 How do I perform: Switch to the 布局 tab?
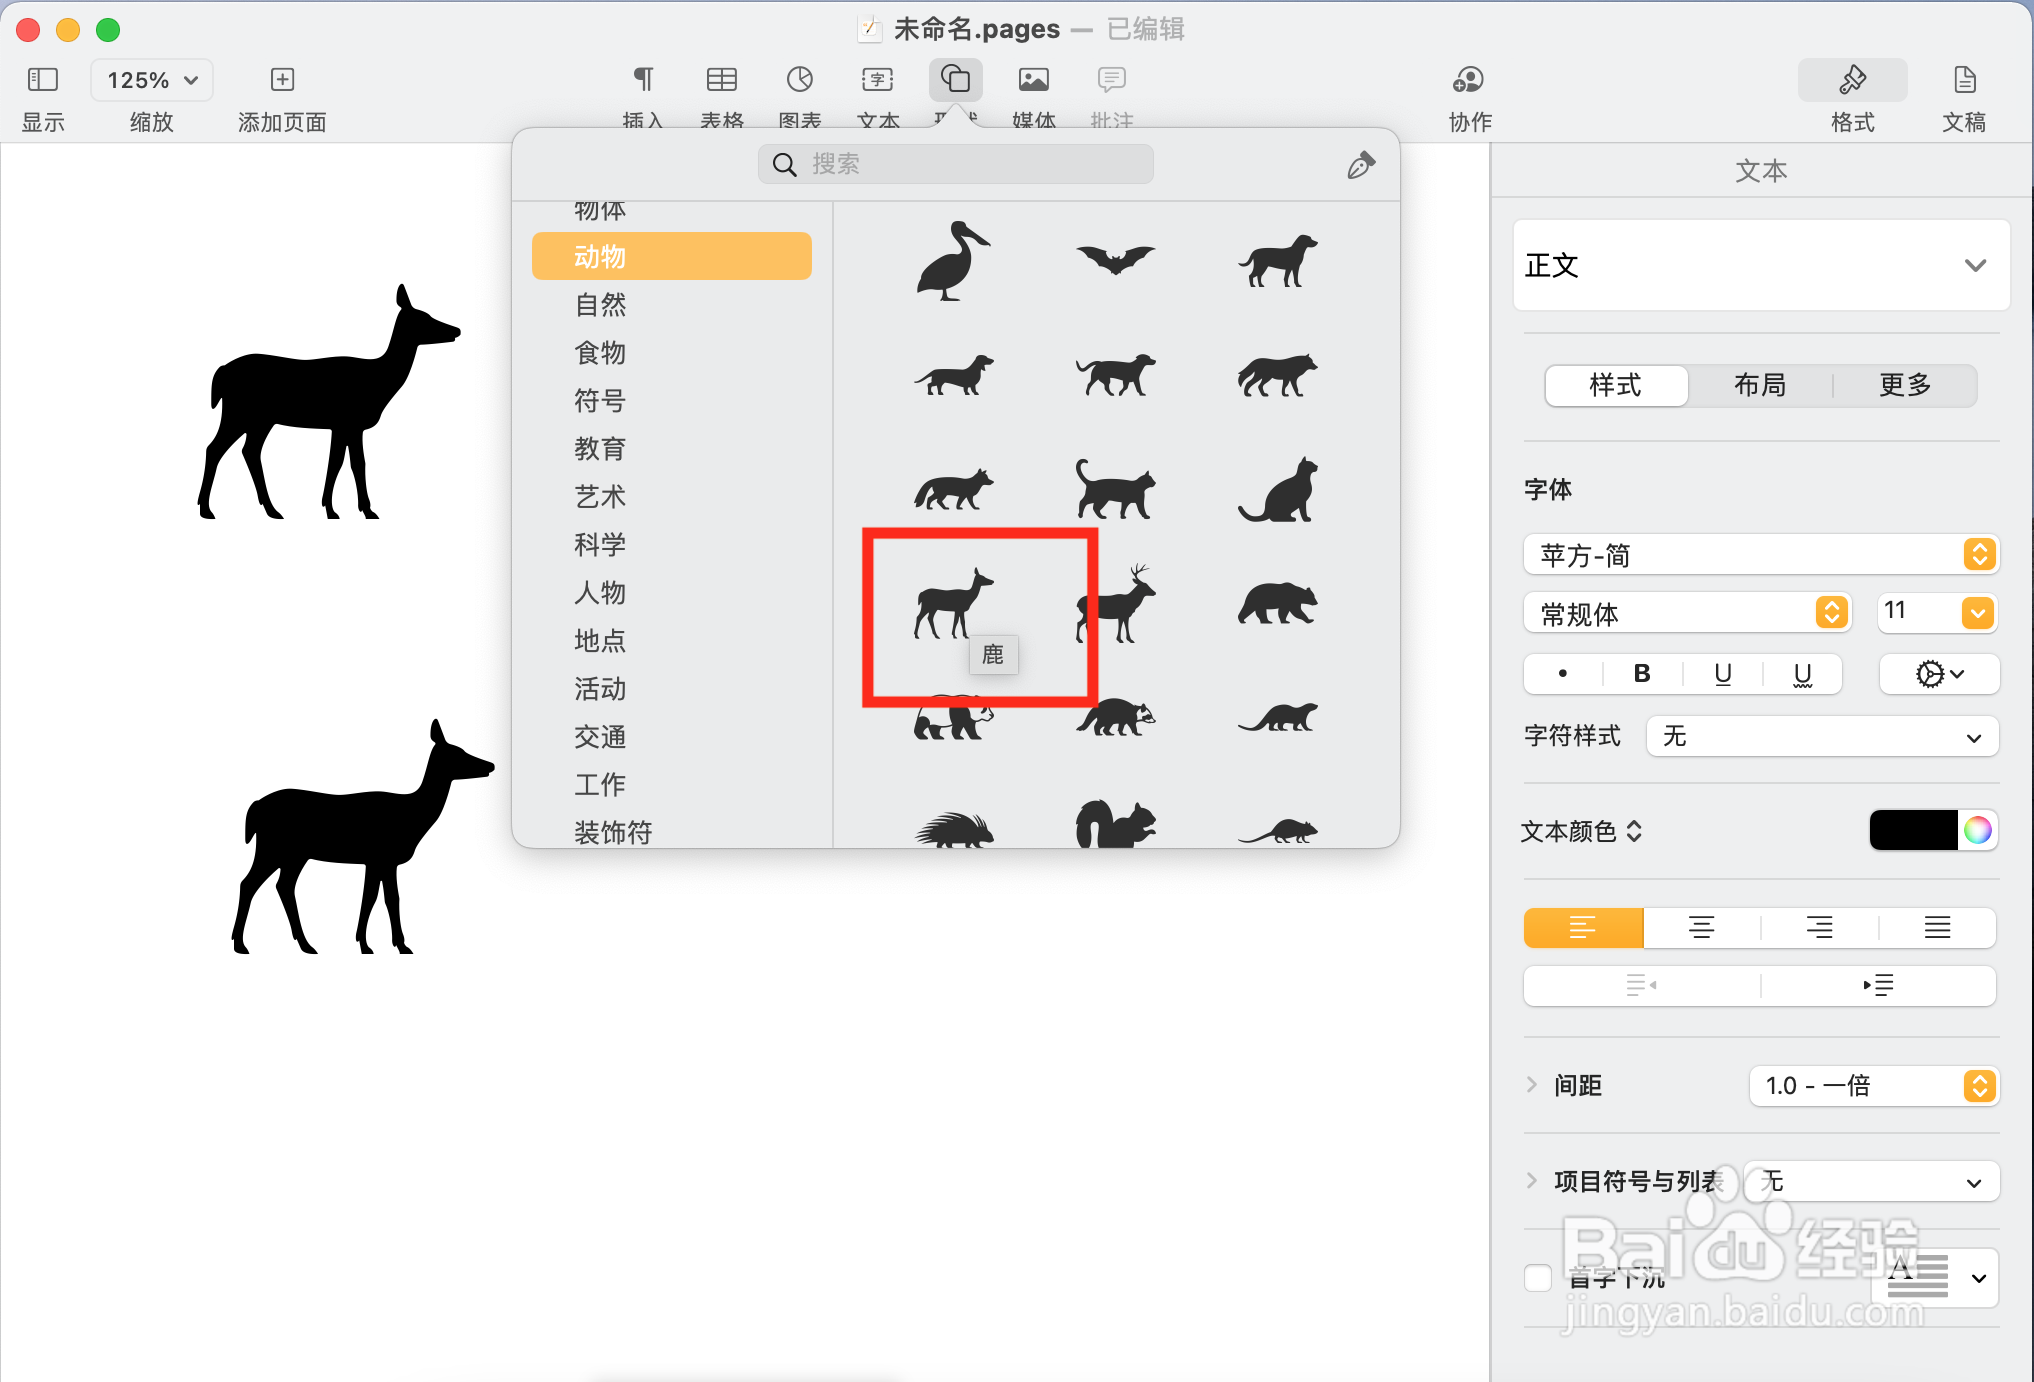click(1759, 386)
